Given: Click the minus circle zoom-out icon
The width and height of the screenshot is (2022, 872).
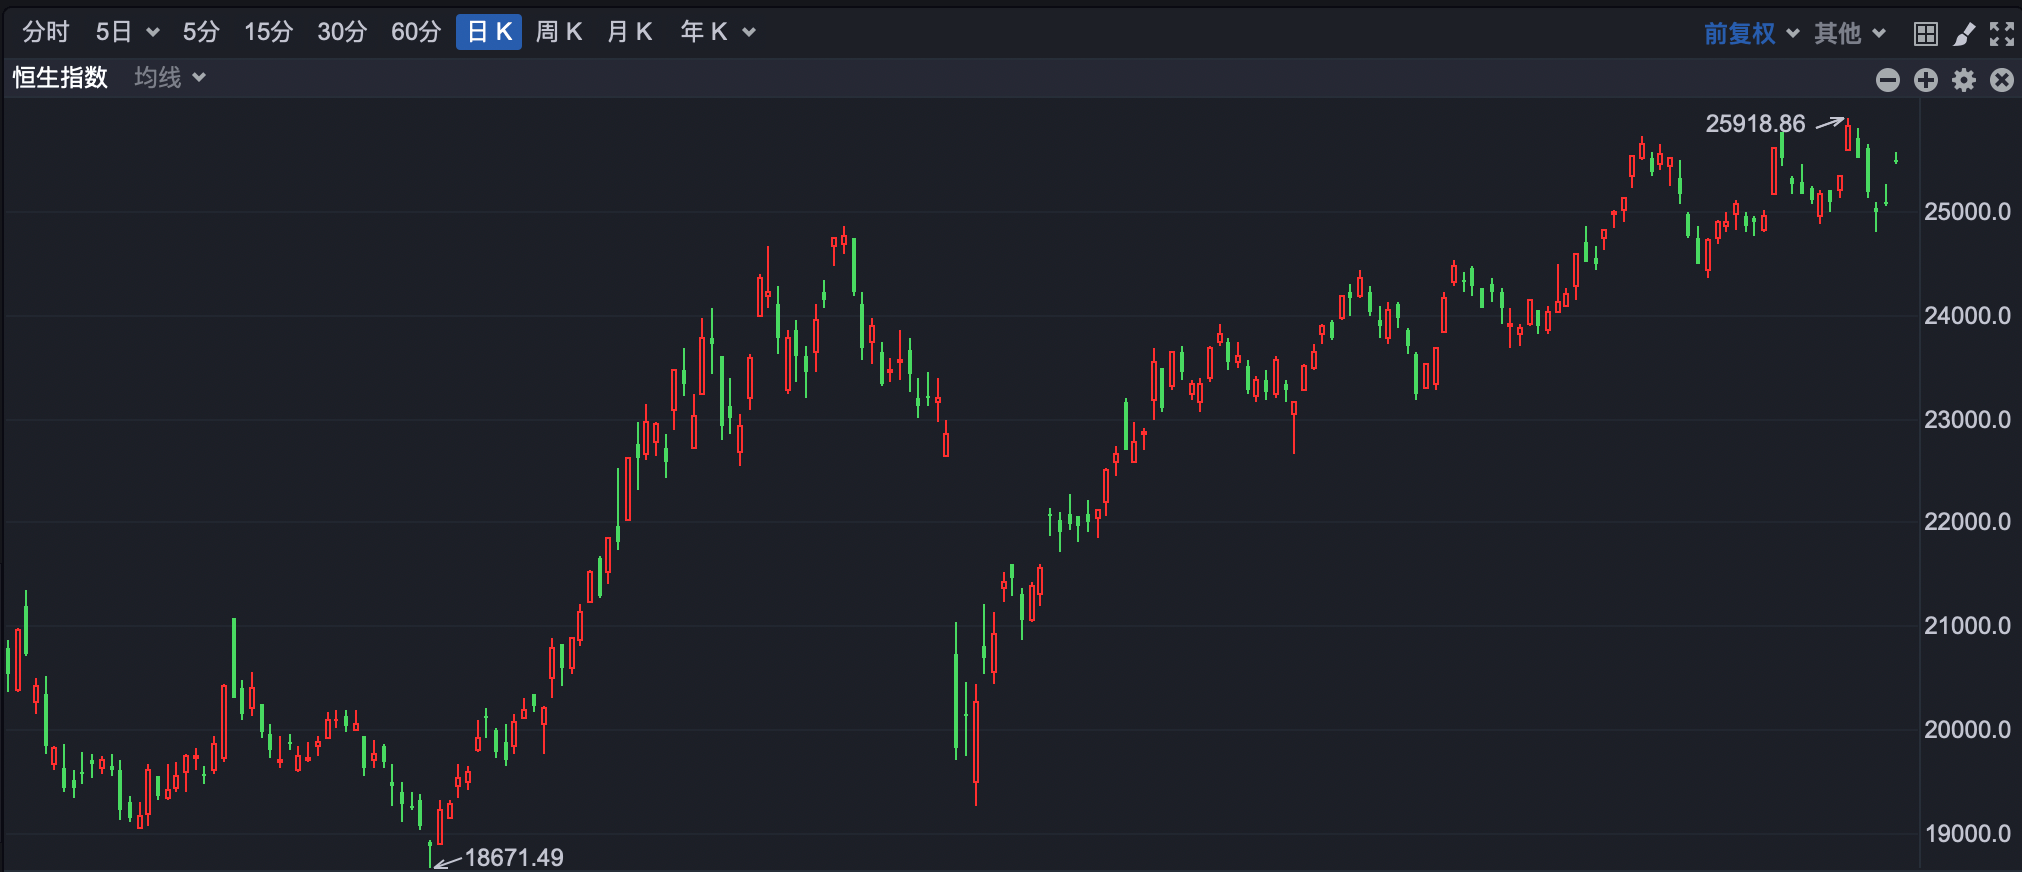Looking at the screenshot, I should coord(1887,80).
